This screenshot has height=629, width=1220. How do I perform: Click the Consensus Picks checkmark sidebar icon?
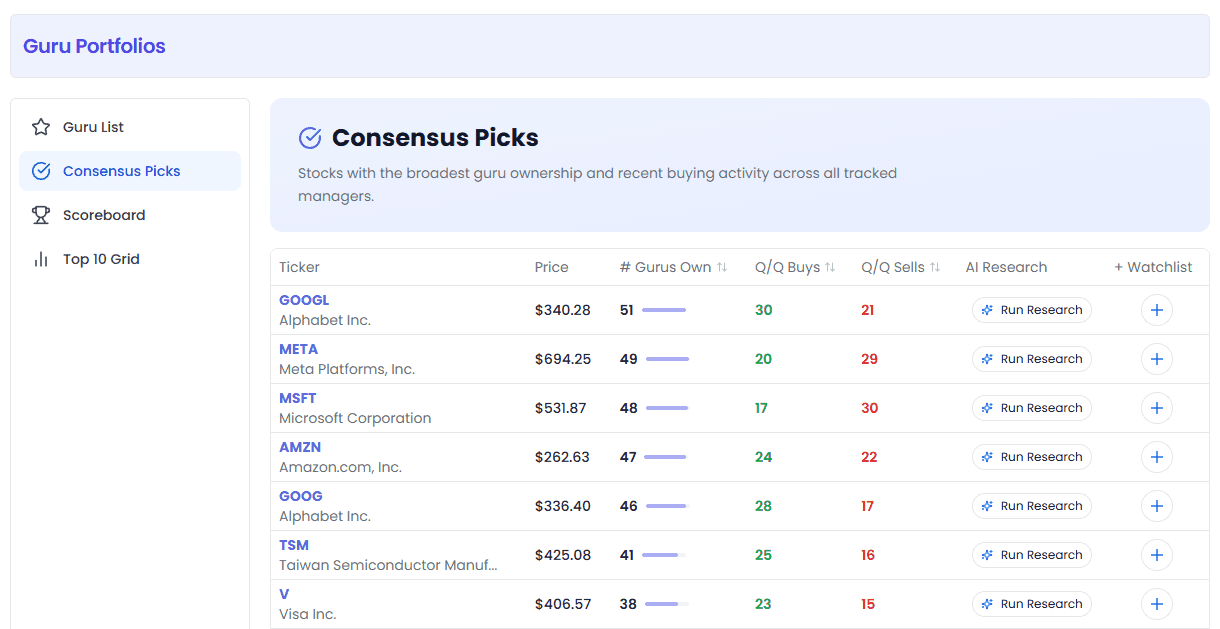pyautogui.click(x=41, y=171)
